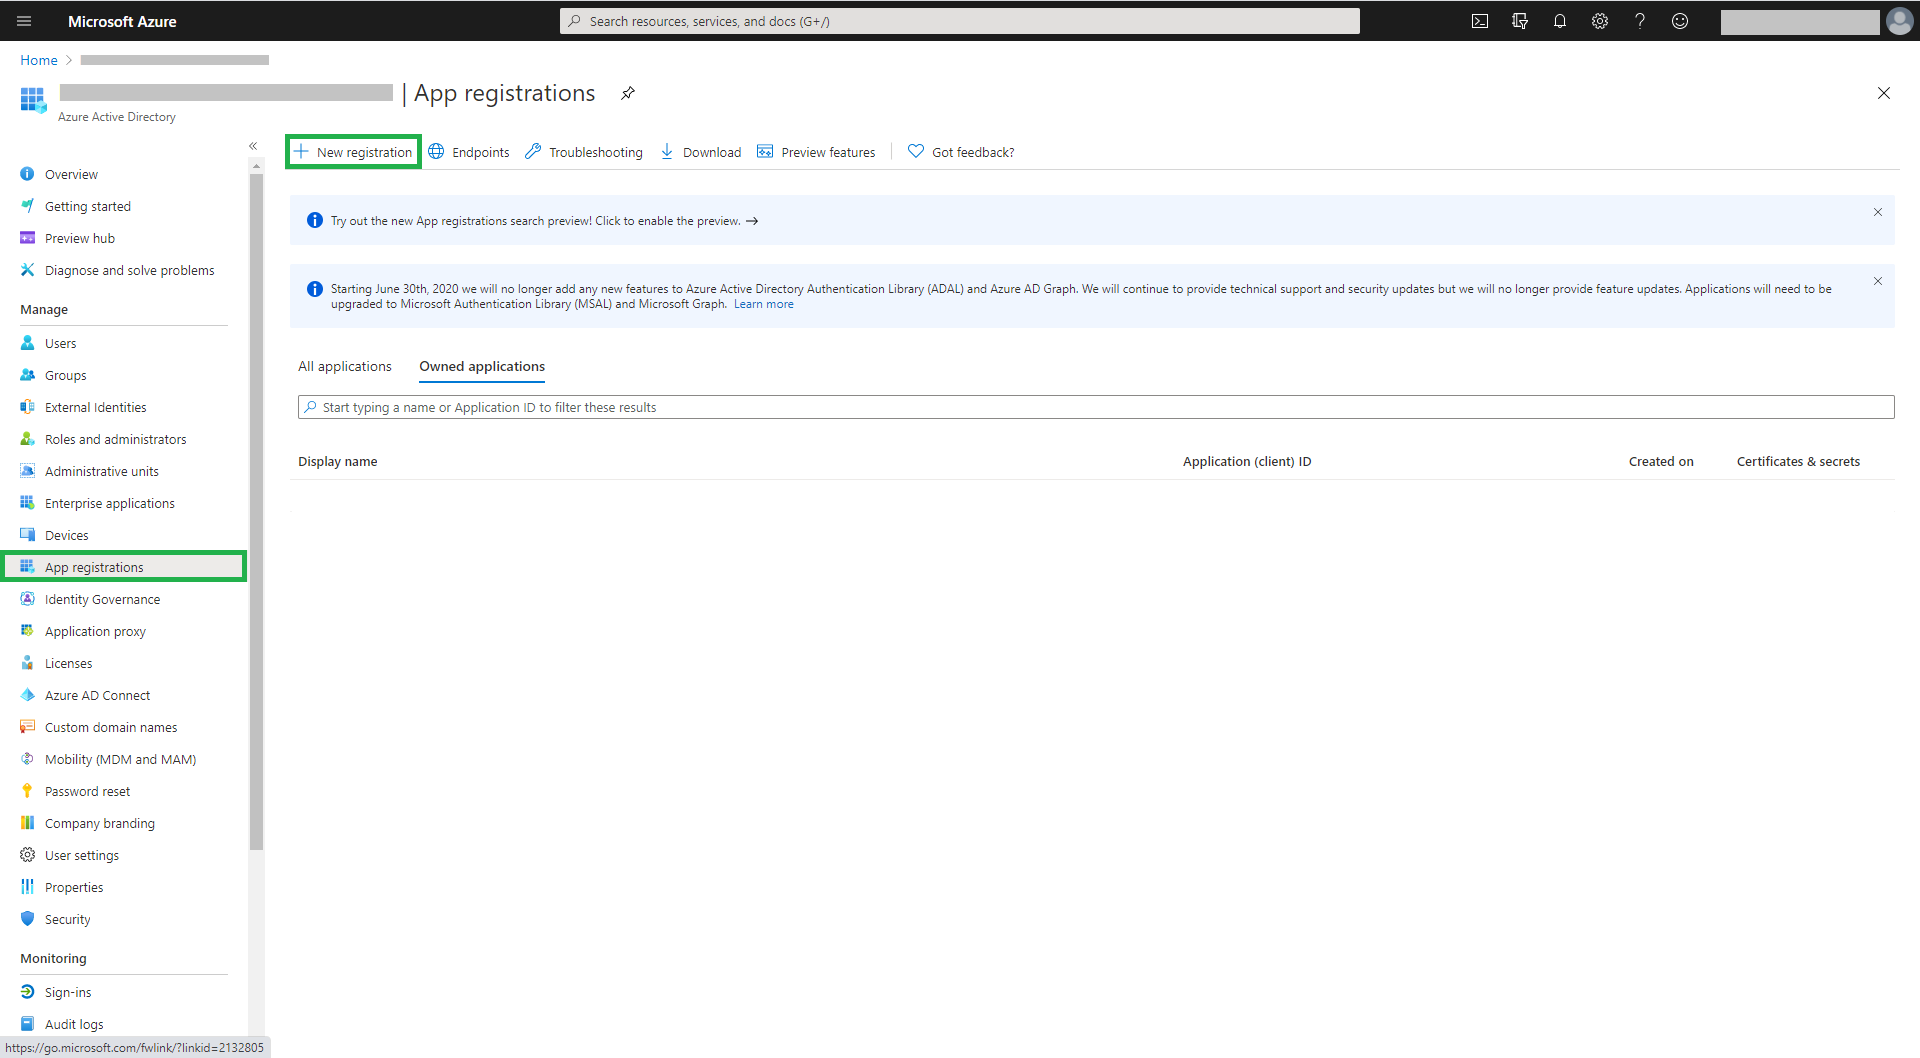Open Cloud Shell from the top bar

[x=1480, y=21]
